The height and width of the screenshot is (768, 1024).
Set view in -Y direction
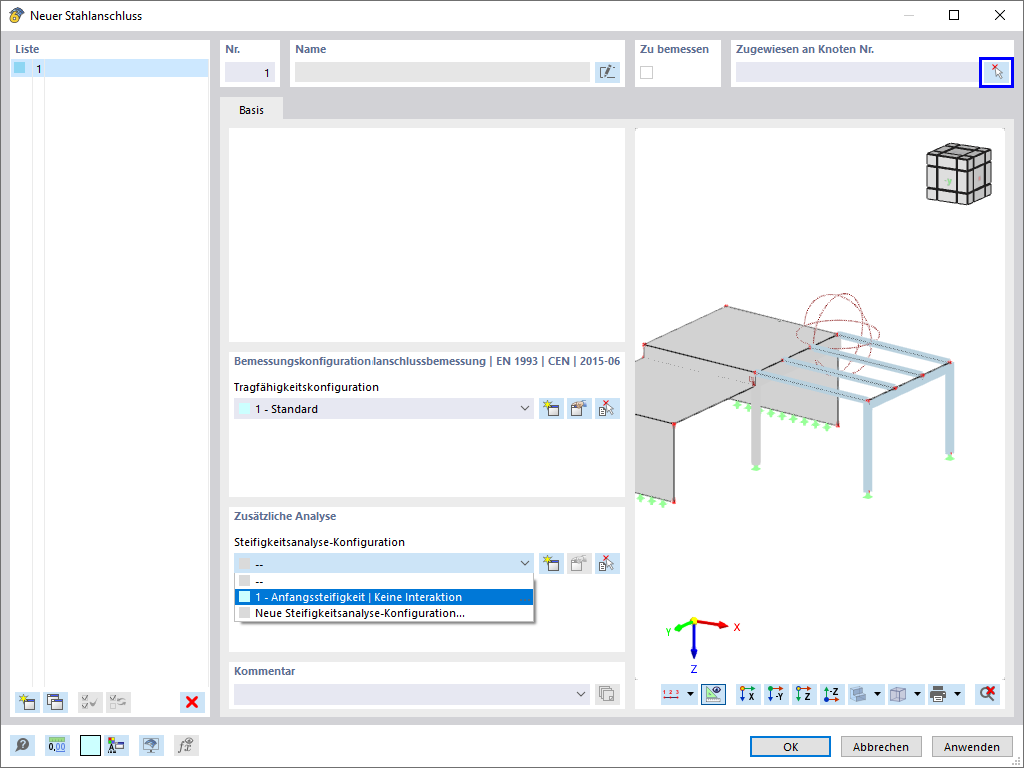click(x=776, y=694)
